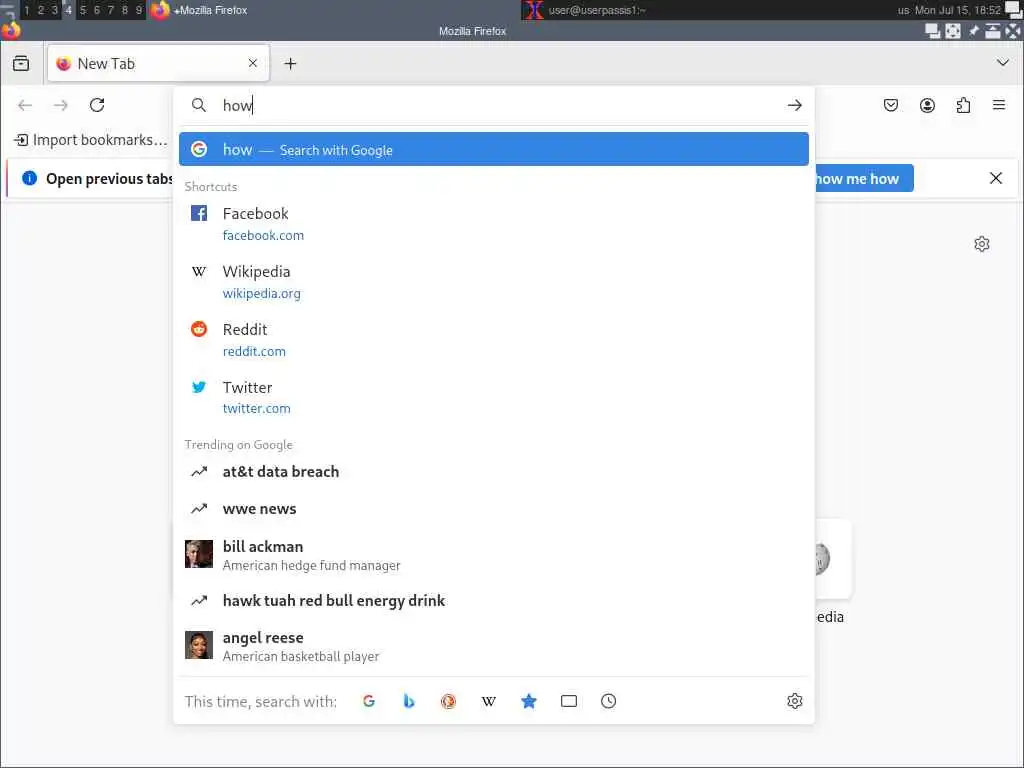Open the Firefox account icon
The width and height of the screenshot is (1024, 768).
click(x=927, y=105)
